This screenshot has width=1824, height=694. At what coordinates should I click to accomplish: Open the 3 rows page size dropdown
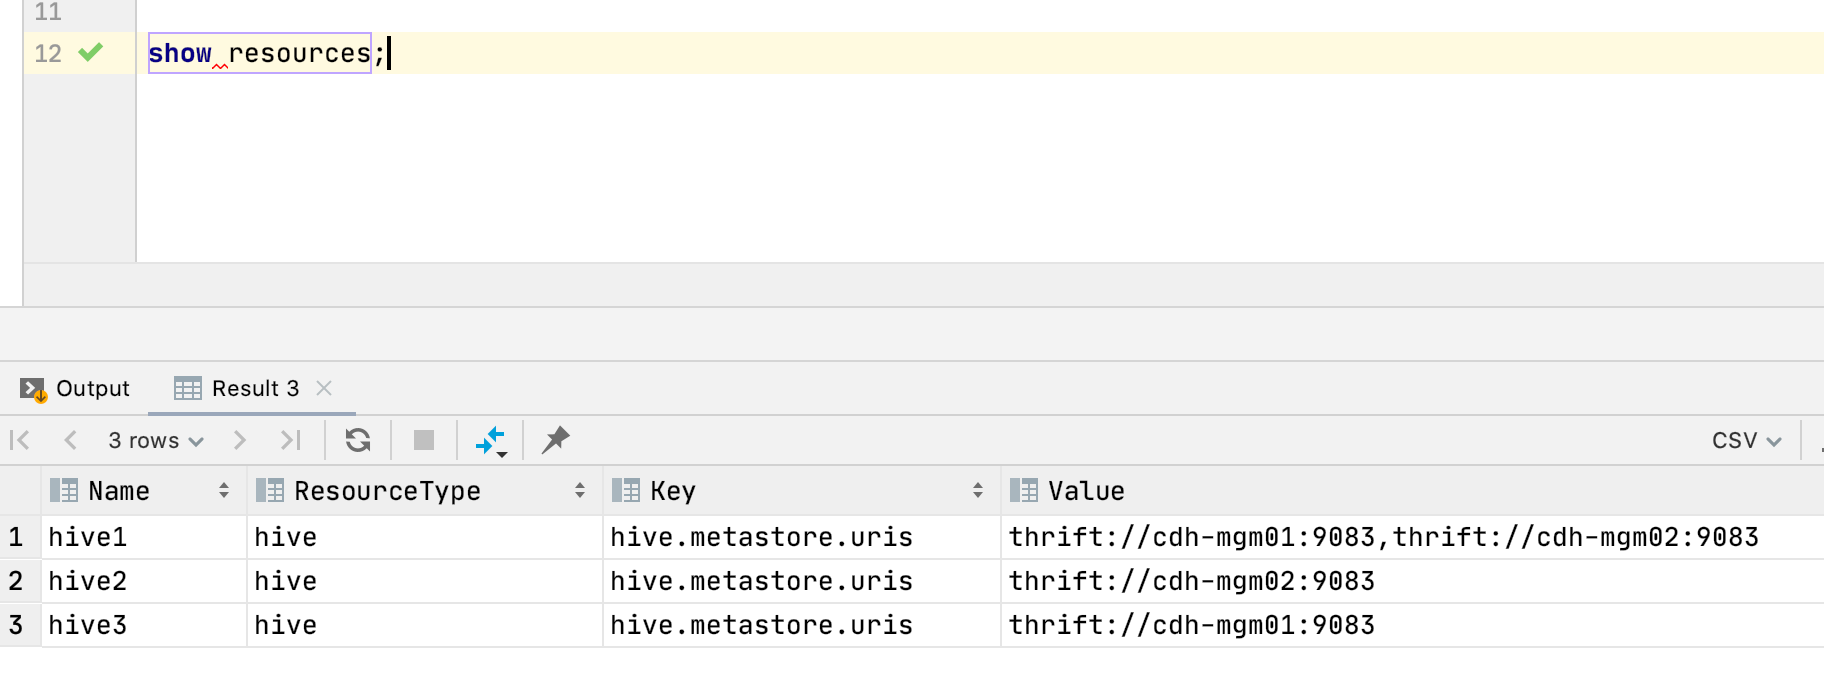155,441
